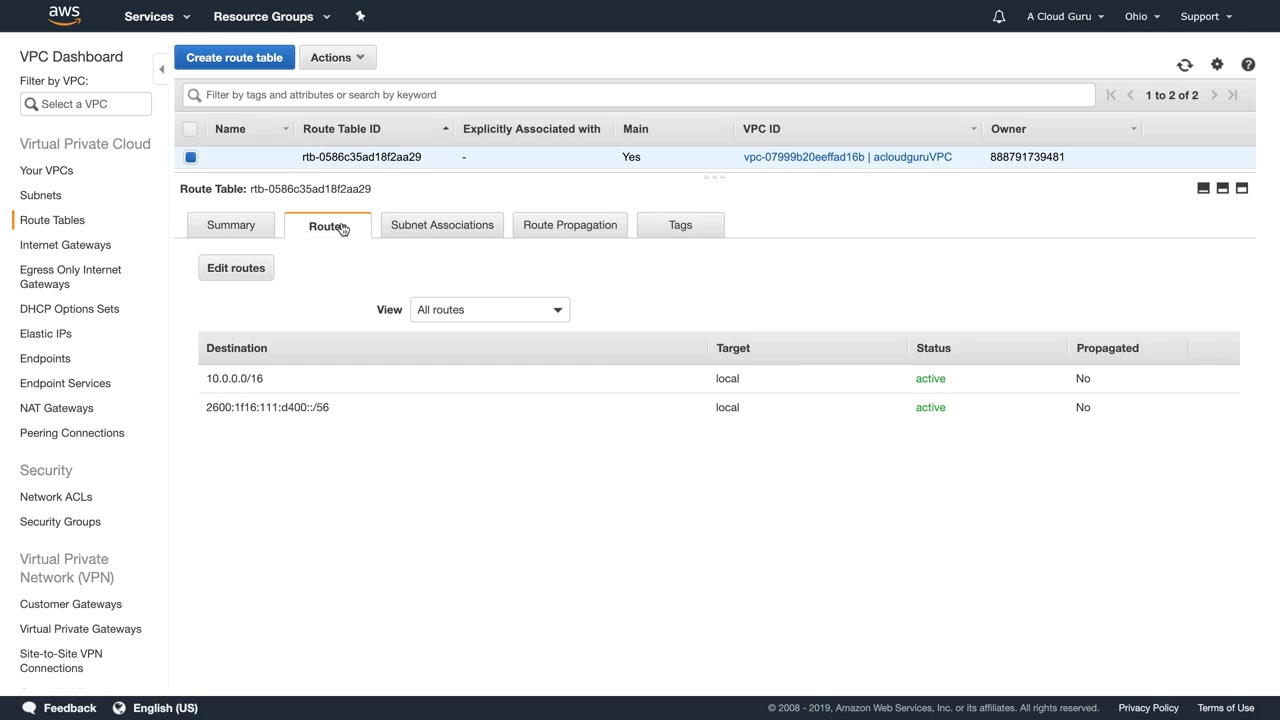Image resolution: width=1280 pixels, height=720 pixels.
Task: Open the help question mark icon
Action: [1248, 65]
